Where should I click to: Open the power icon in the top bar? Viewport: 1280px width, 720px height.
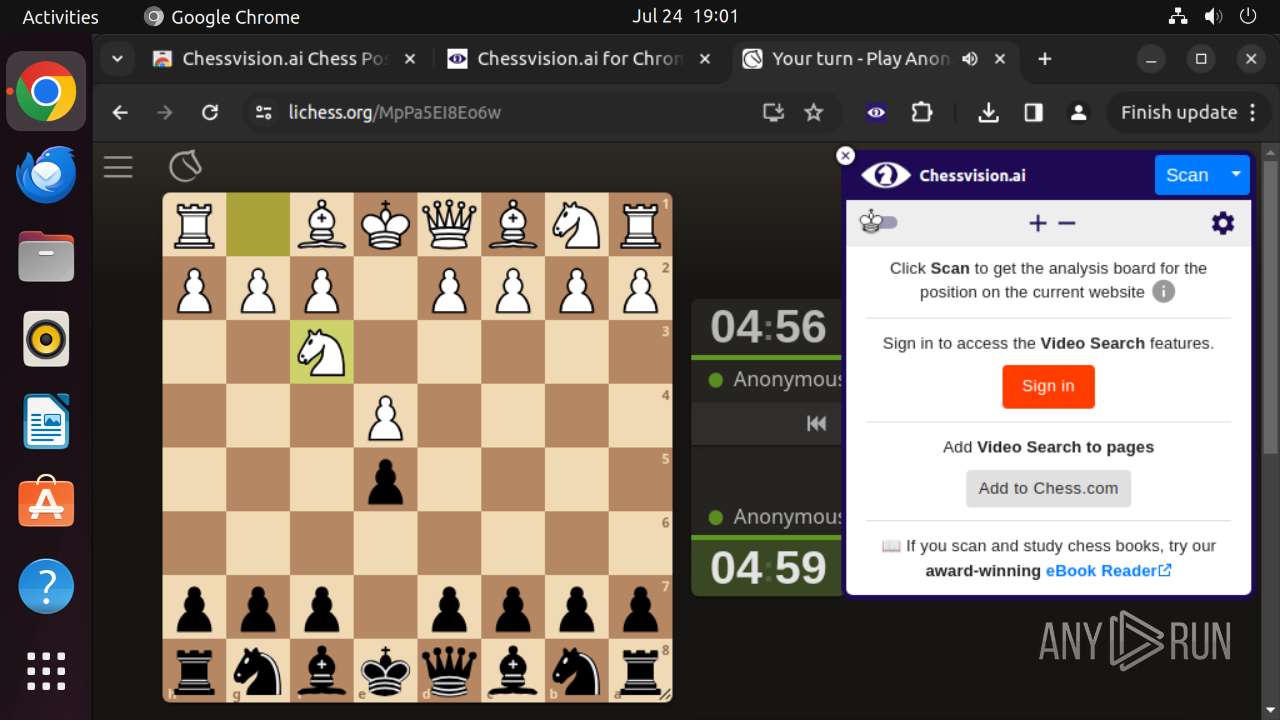click(1247, 16)
